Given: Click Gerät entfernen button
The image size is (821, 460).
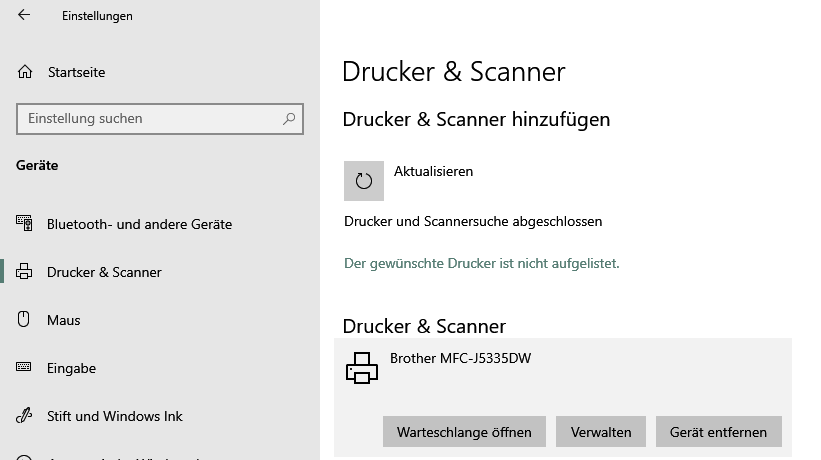Looking at the screenshot, I should tap(718, 432).
